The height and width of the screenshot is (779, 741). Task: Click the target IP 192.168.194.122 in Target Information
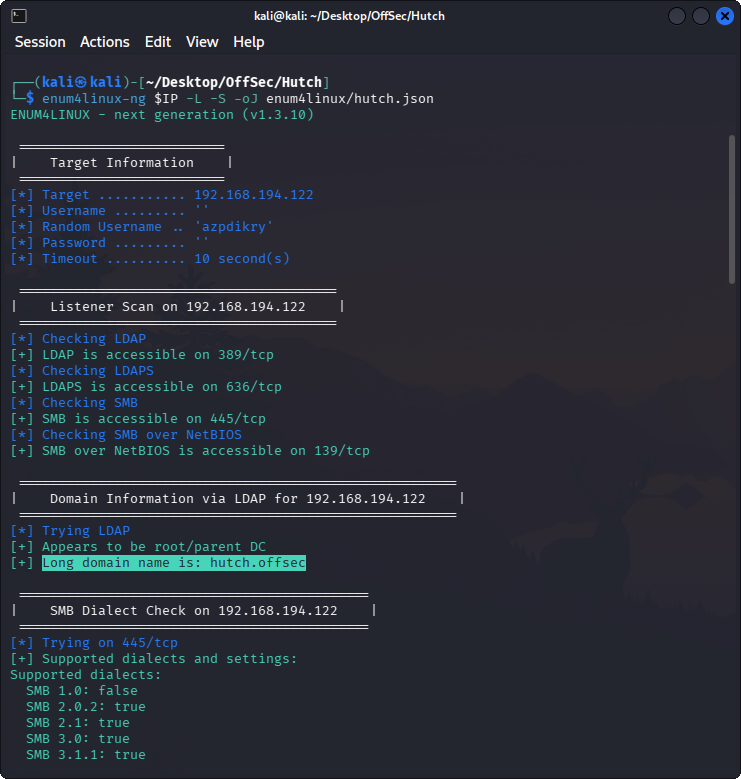(254, 195)
